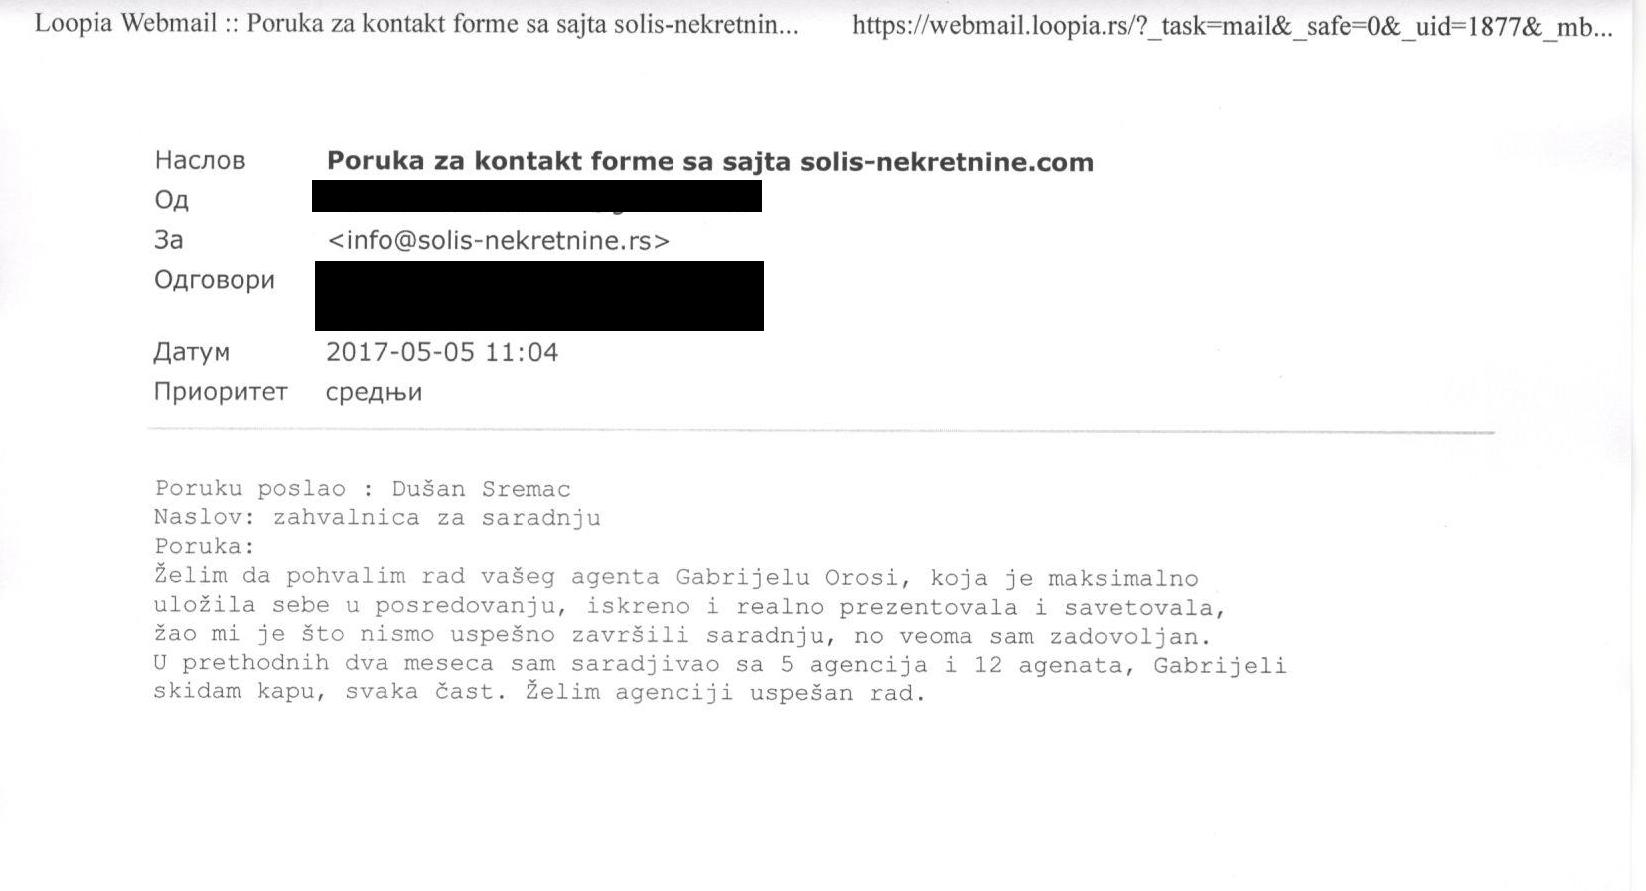Click the info@solis-nekretnine.rs recipient address
This screenshot has width=1646, height=891.
coord(499,241)
